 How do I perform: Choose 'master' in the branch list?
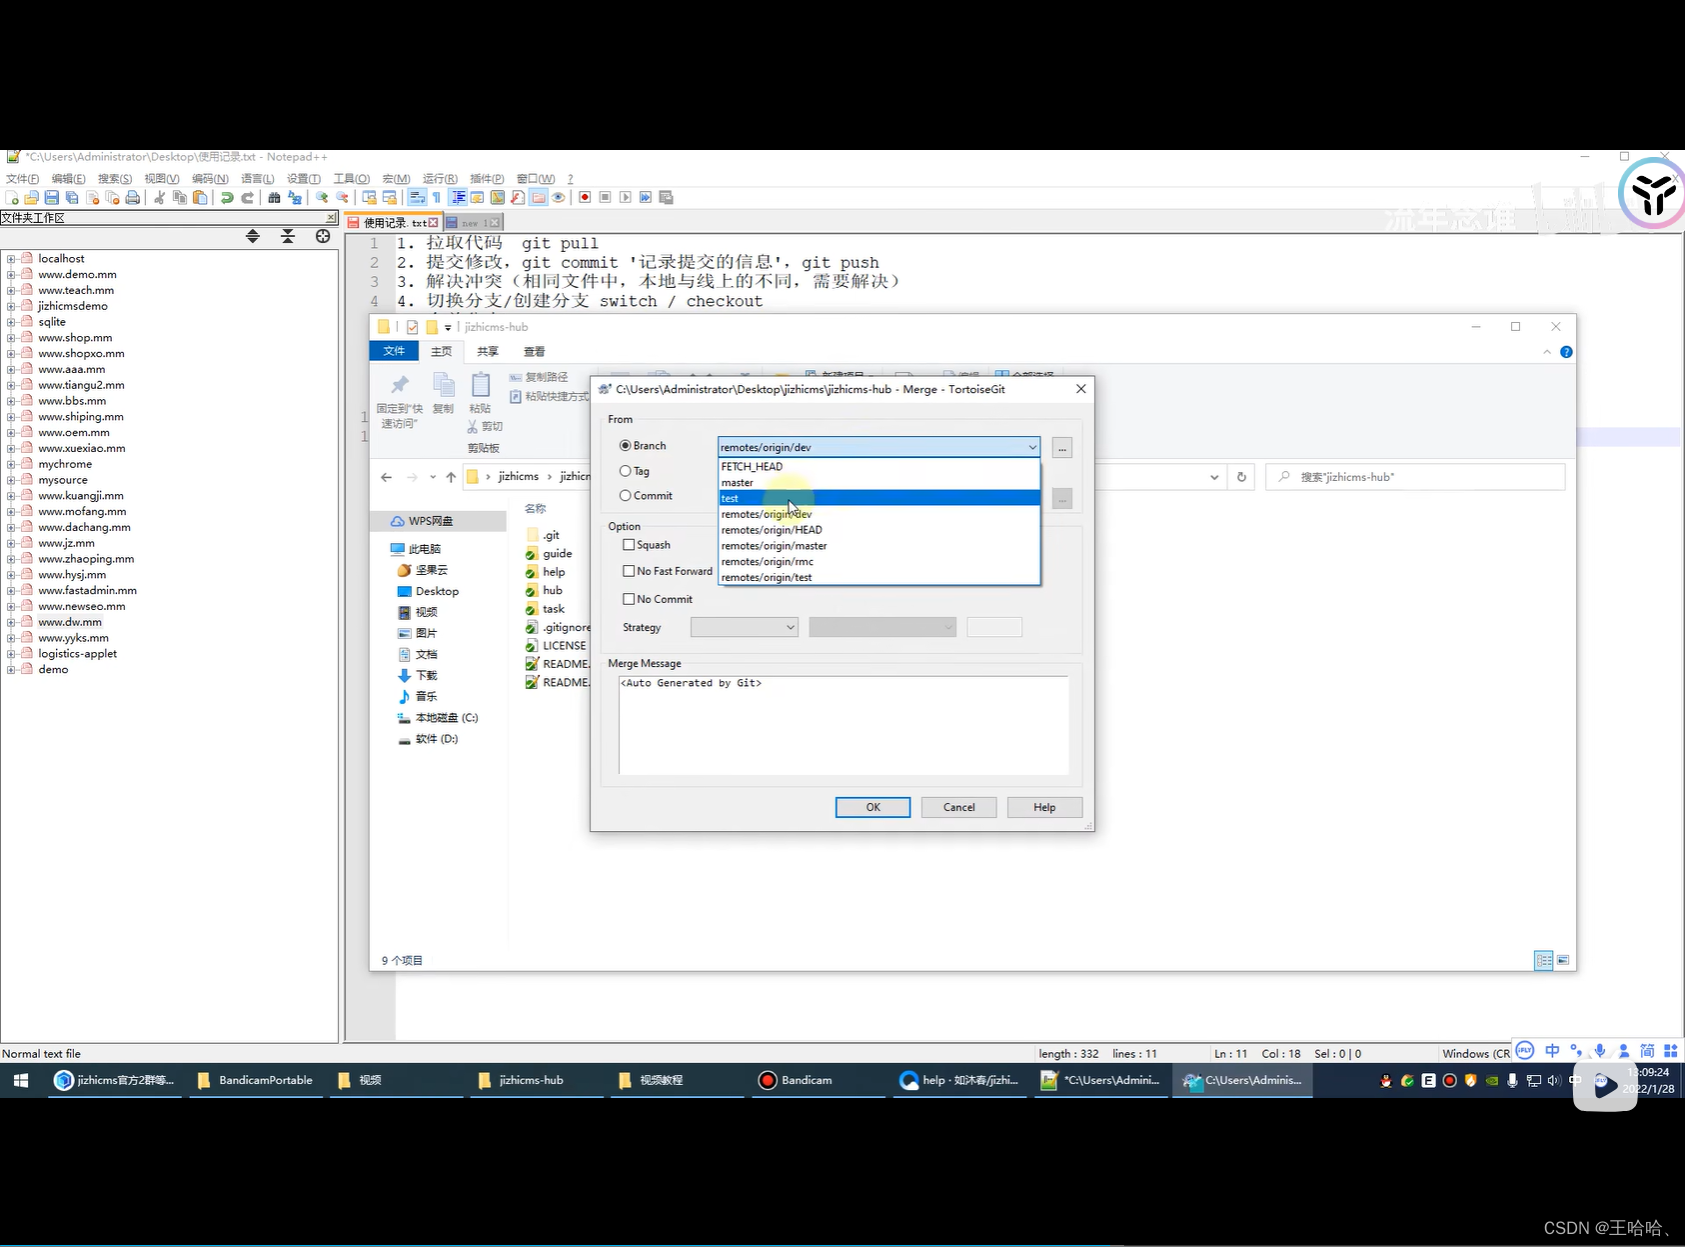point(879,482)
